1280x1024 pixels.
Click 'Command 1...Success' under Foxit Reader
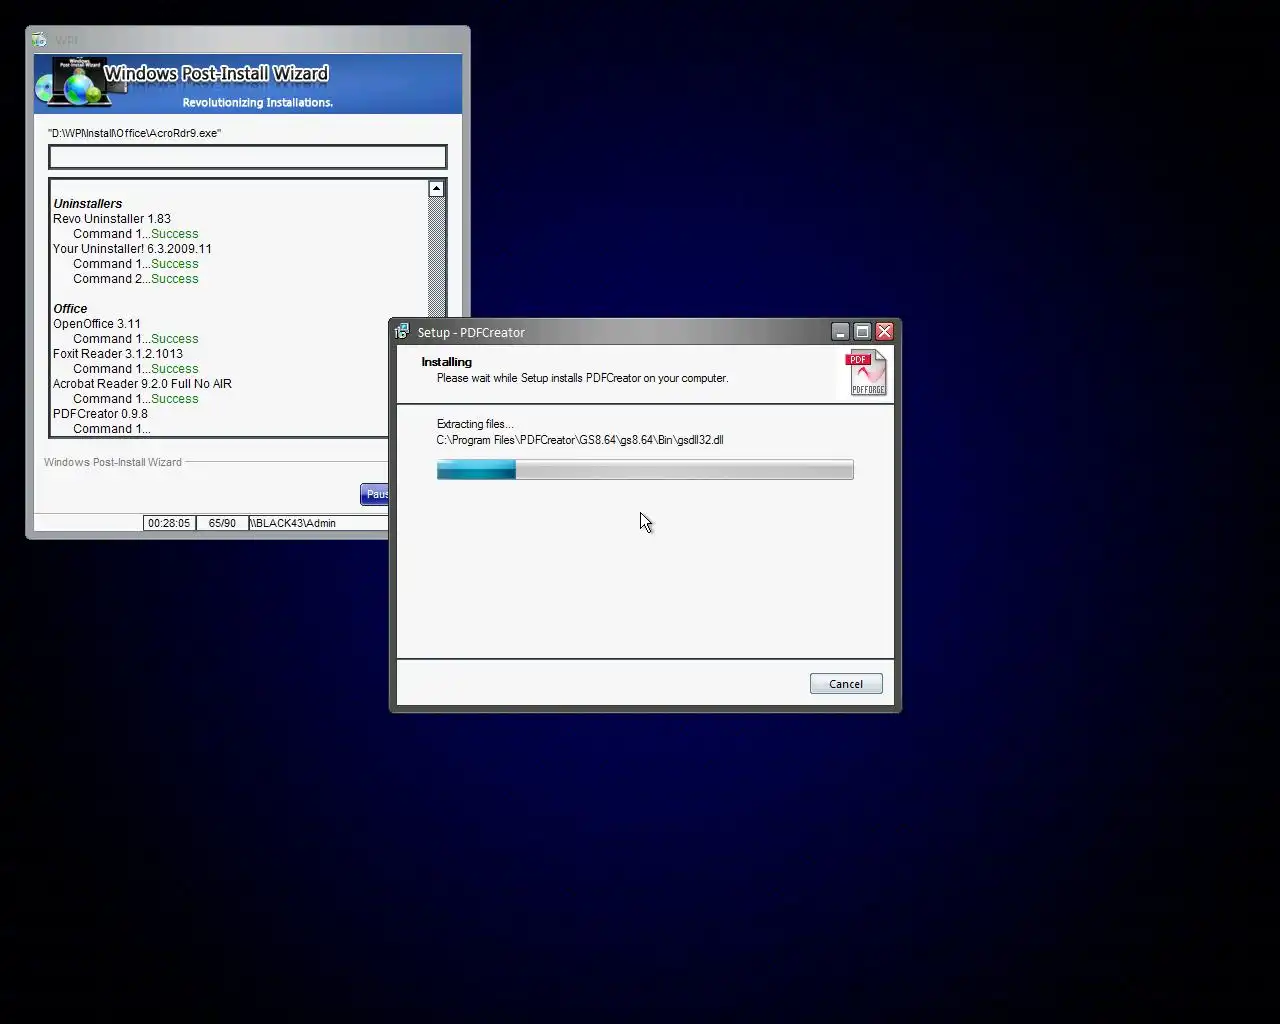point(136,369)
